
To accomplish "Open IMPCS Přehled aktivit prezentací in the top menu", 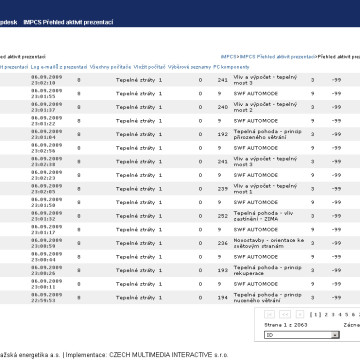I will 68,22.
